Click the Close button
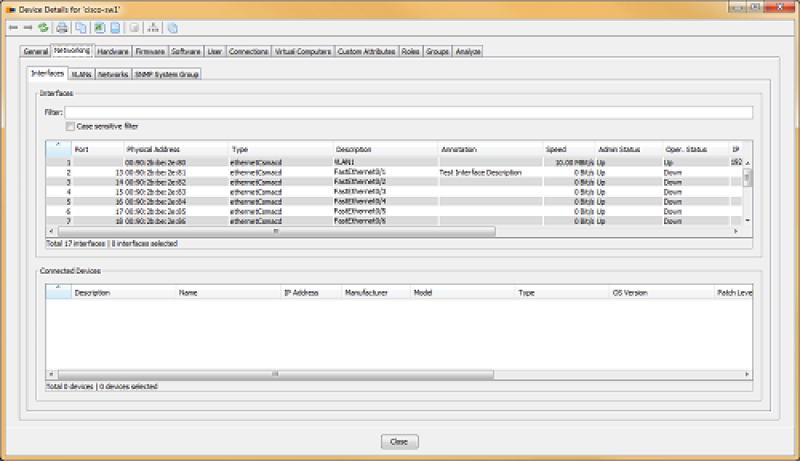The width and height of the screenshot is (800, 461). (399, 441)
